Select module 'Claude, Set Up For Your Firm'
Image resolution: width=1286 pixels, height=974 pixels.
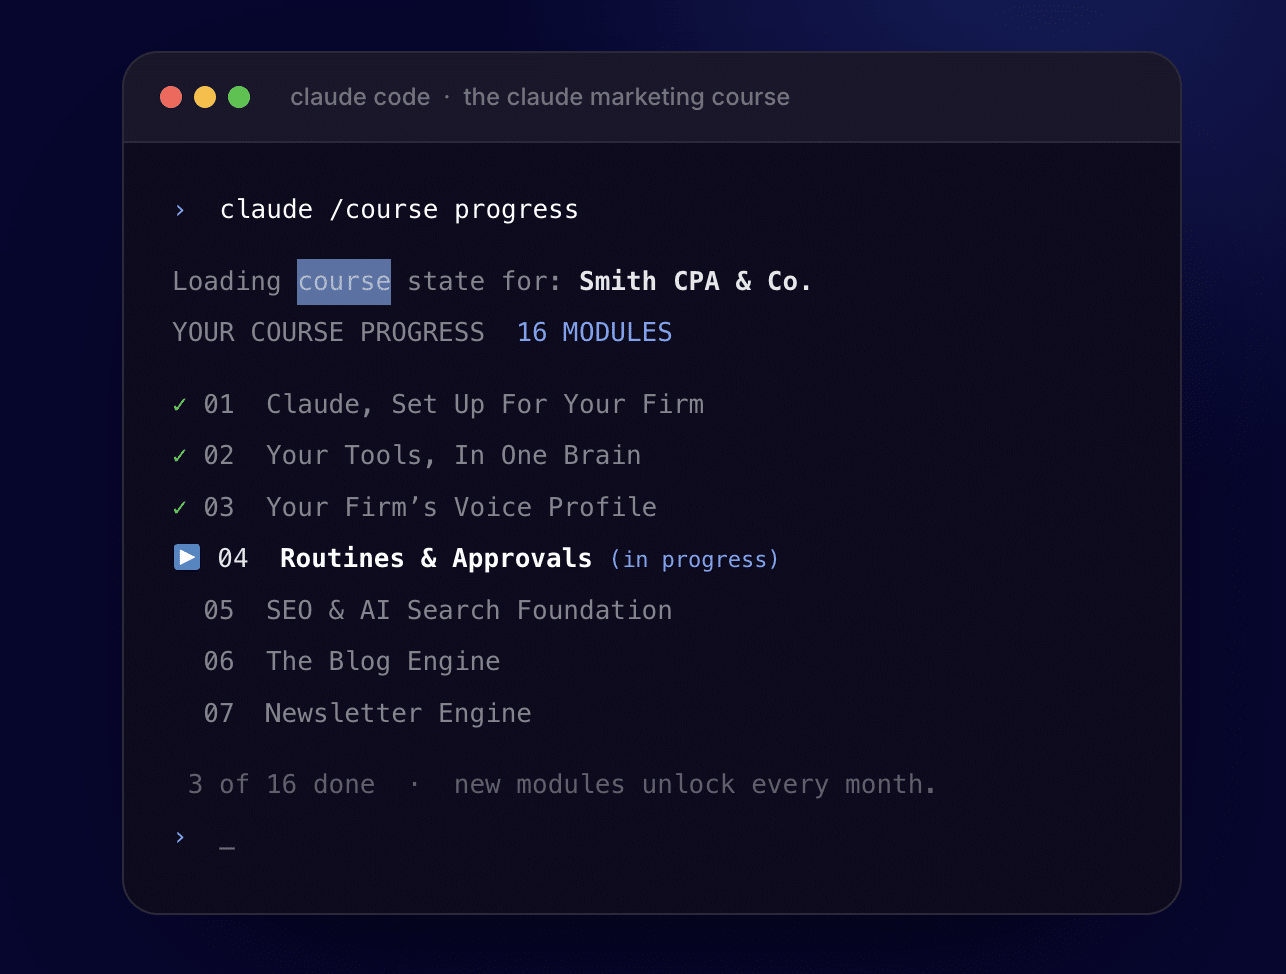pyautogui.click(x=485, y=404)
